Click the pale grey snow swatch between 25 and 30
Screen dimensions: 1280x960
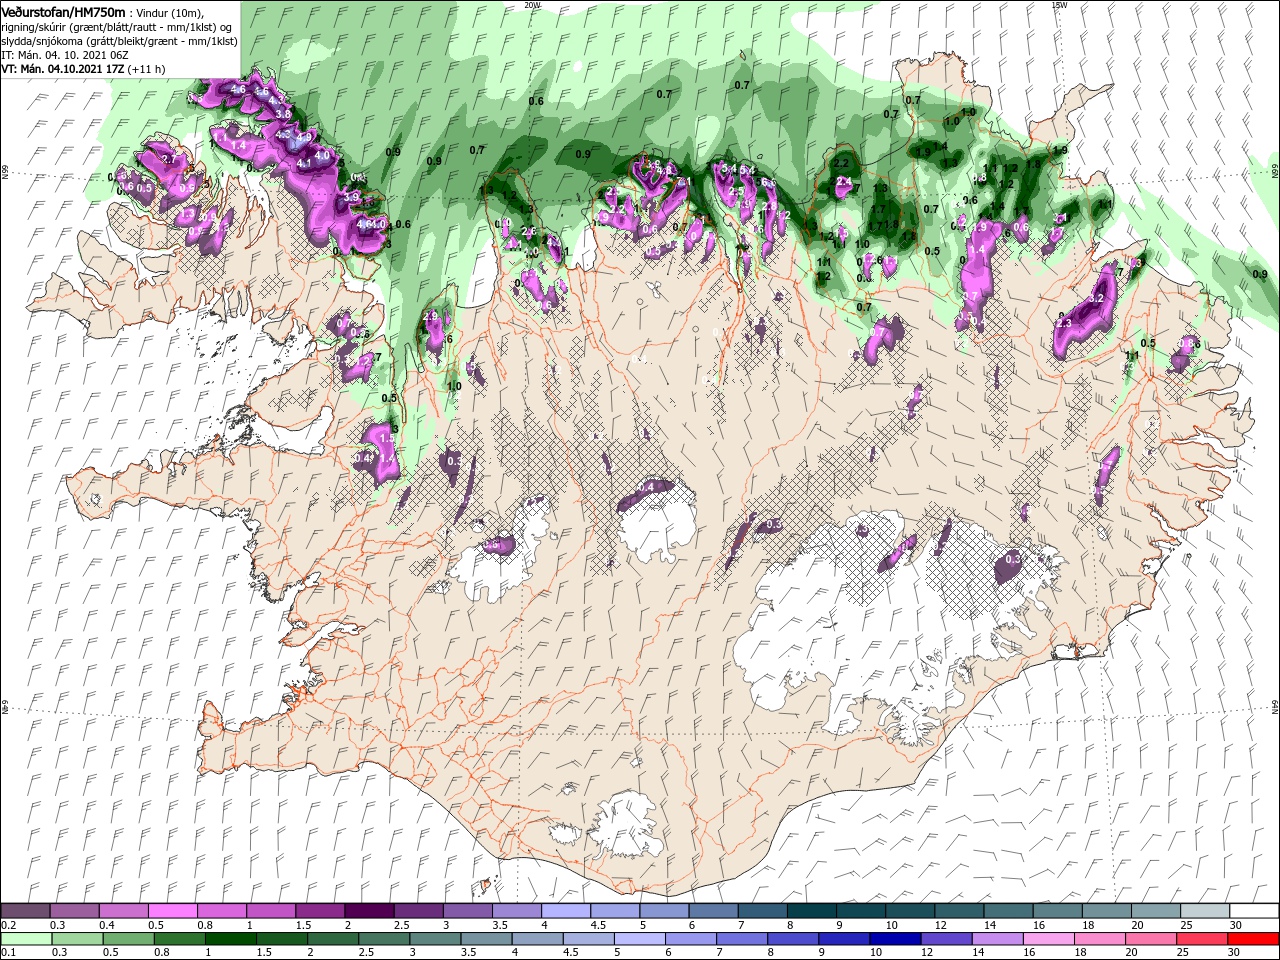[x=1203, y=911]
